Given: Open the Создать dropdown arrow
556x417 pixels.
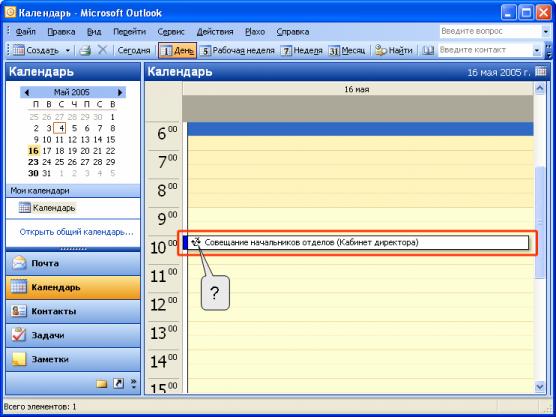Looking at the screenshot, I should (x=67, y=51).
